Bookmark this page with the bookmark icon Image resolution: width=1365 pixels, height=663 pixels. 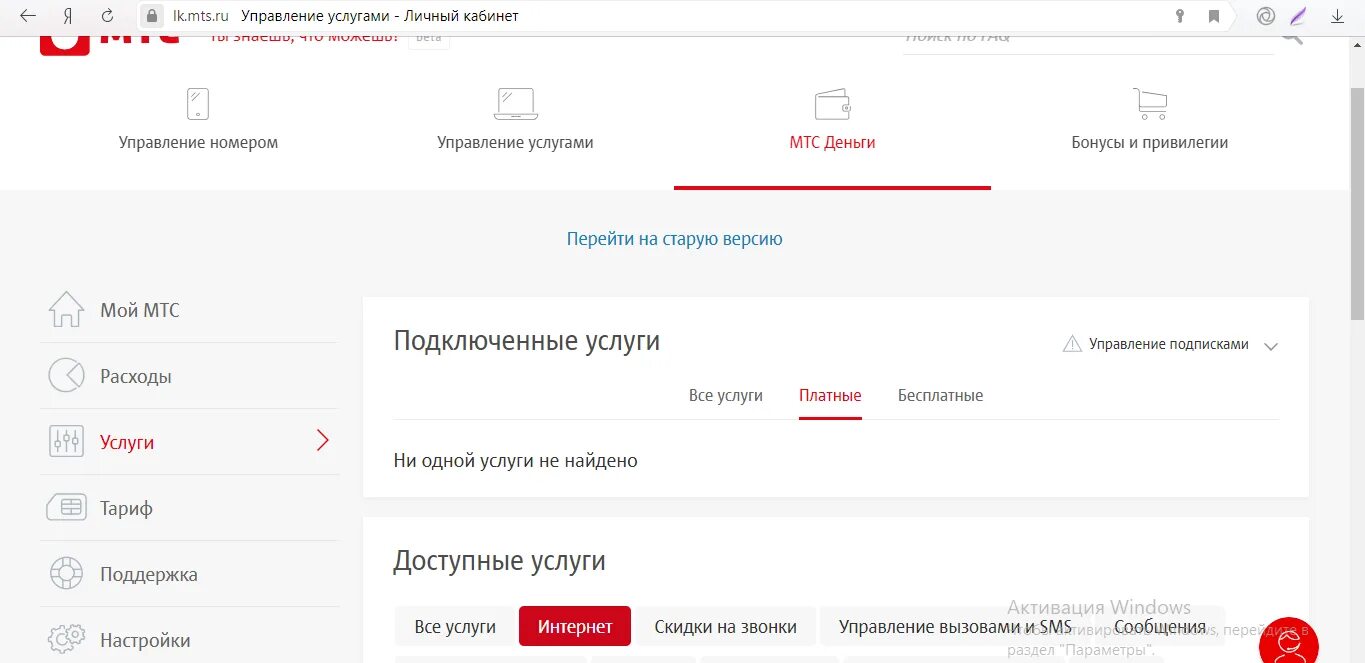1214,16
